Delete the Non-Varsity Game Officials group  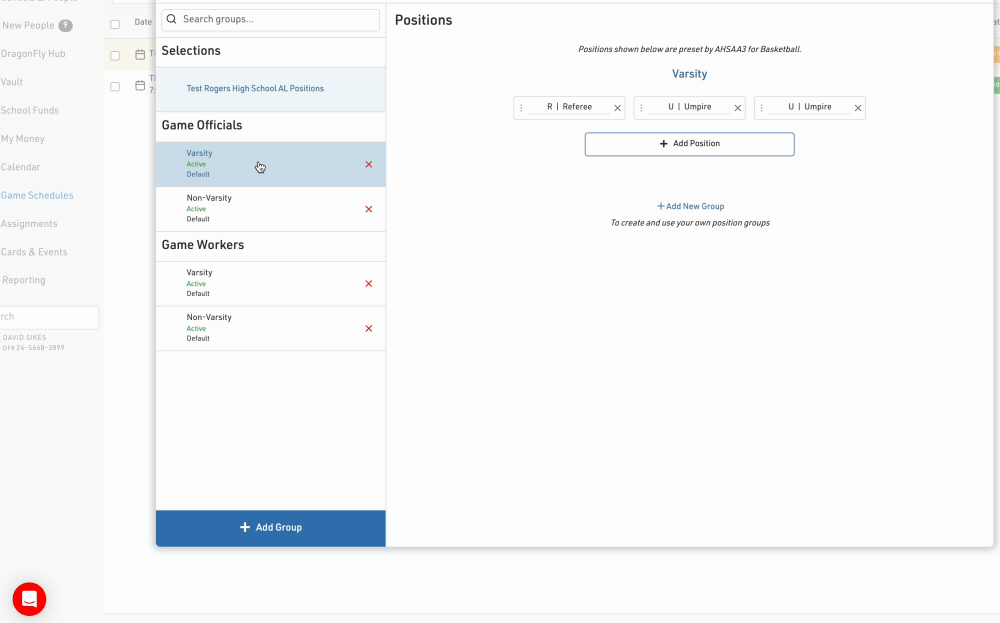pos(369,209)
